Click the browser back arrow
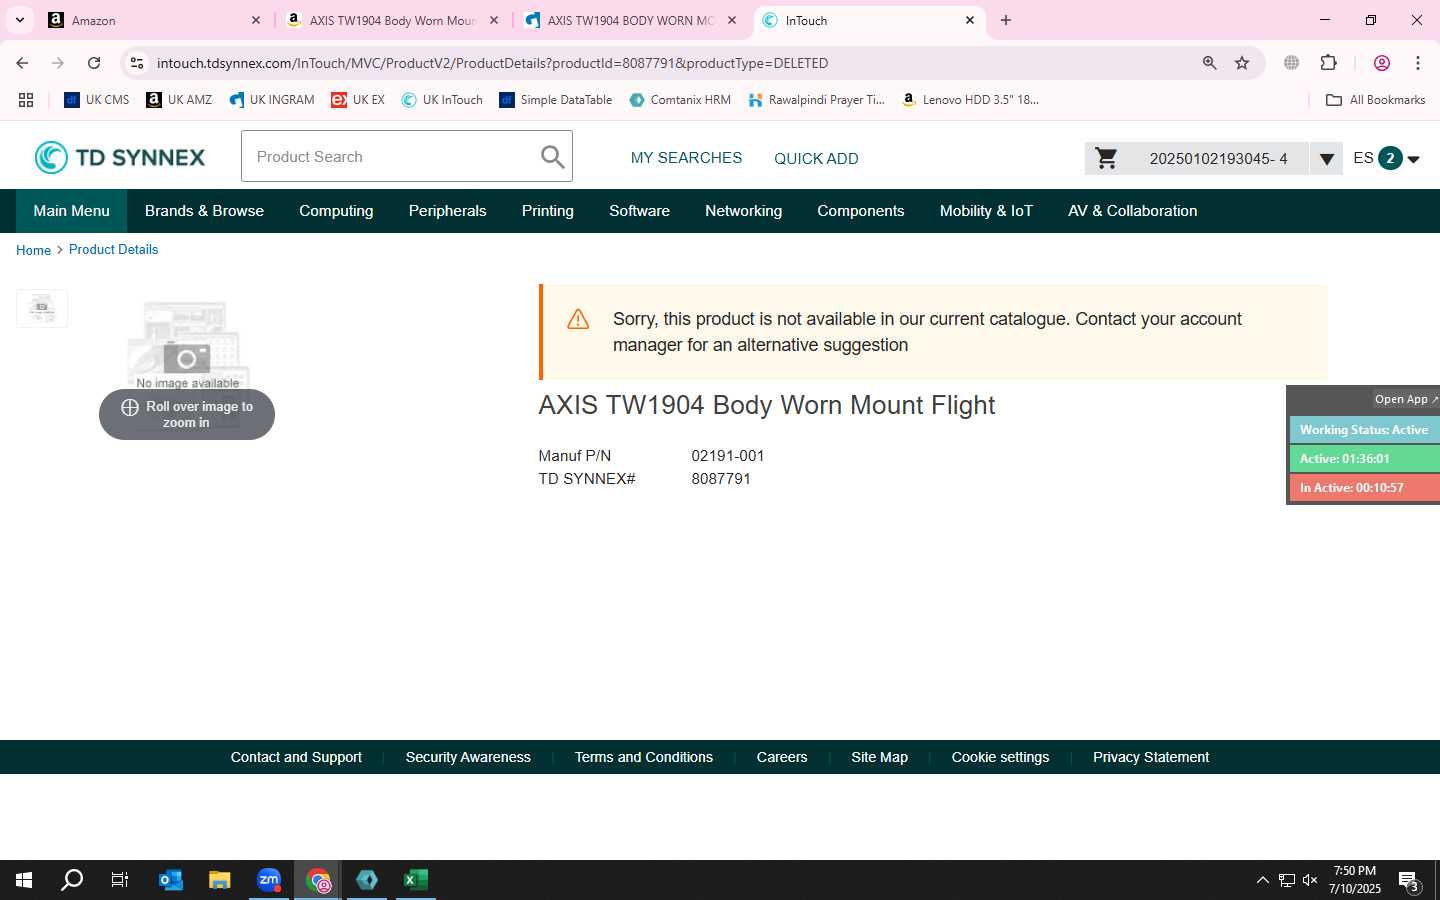The image size is (1440, 900). tap(22, 63)
